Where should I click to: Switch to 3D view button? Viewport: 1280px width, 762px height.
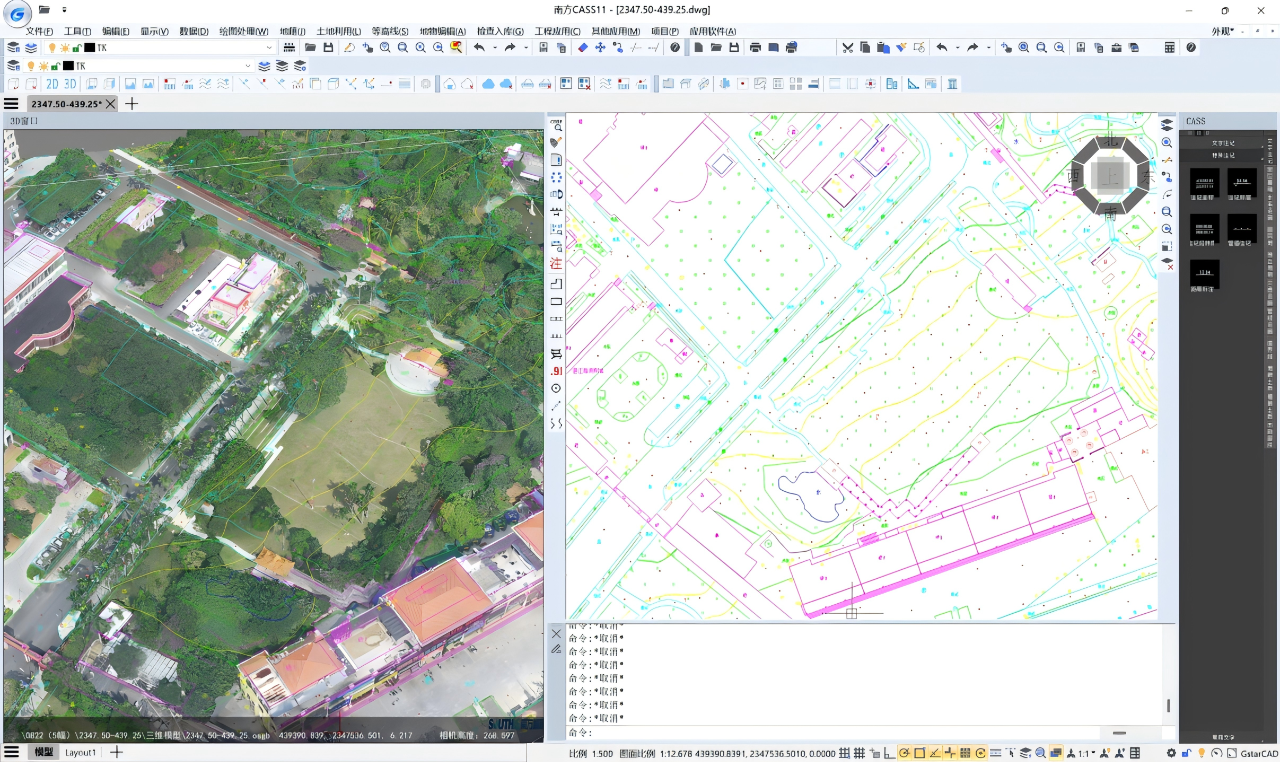(70, 84)
